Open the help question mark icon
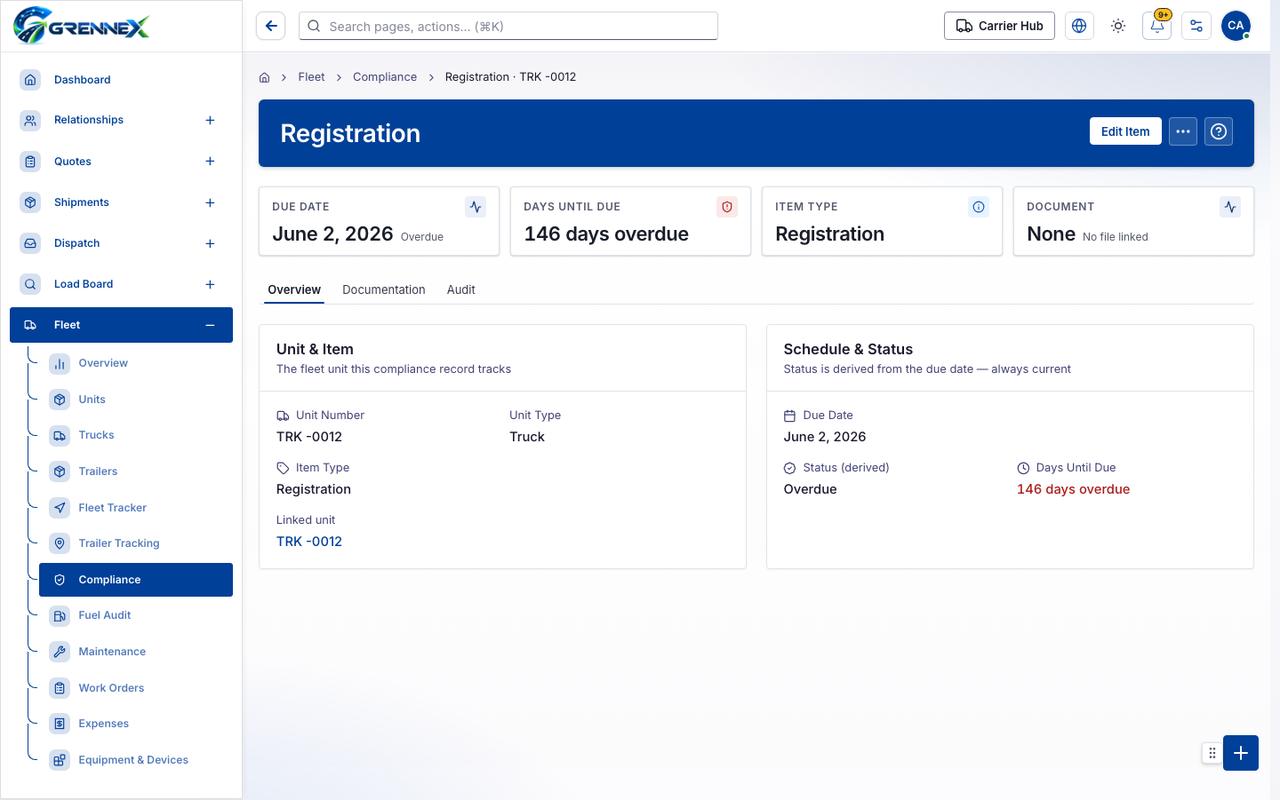 (1218, 131)
